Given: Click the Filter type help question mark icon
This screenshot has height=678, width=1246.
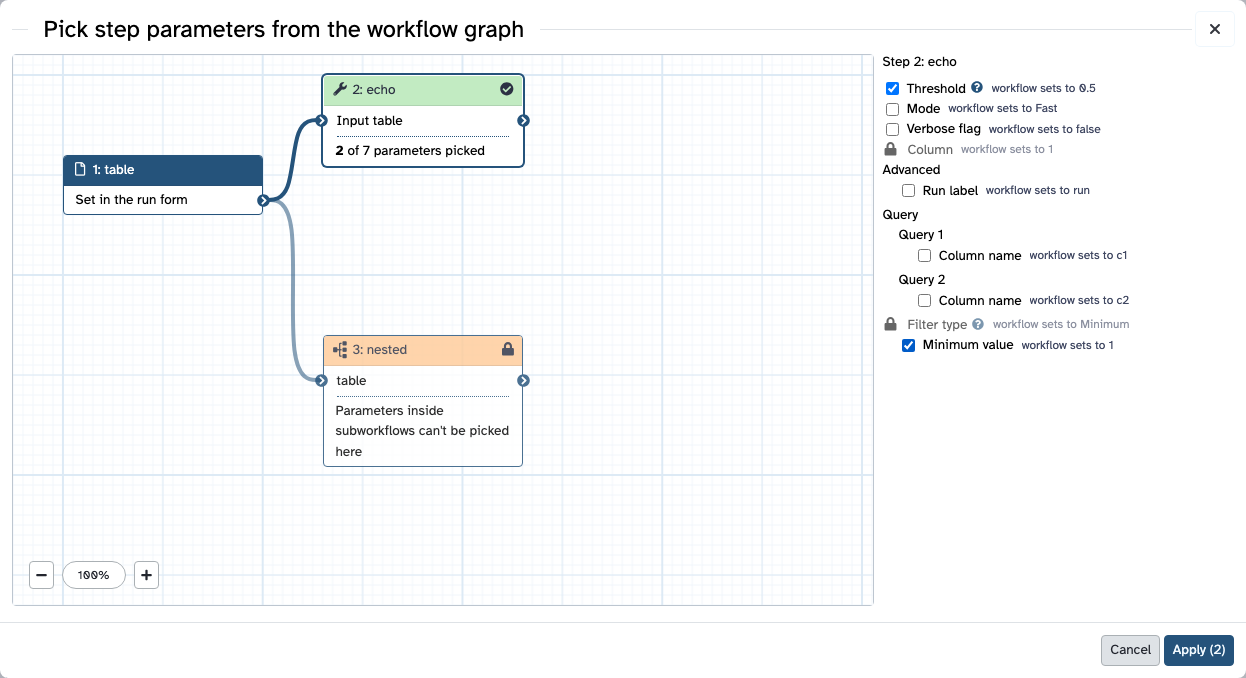Looking at the screenshot, I should tap(978, 324).
